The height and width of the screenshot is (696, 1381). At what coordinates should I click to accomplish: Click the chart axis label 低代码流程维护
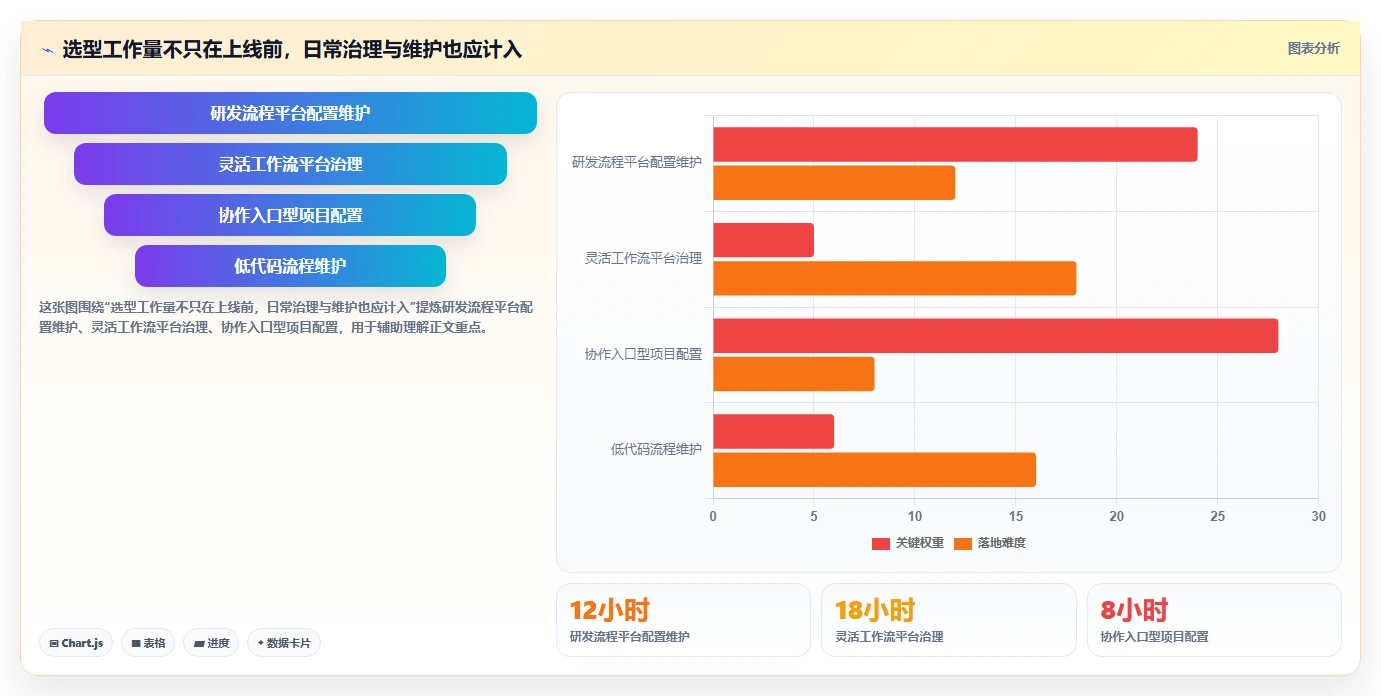(656, 450)
